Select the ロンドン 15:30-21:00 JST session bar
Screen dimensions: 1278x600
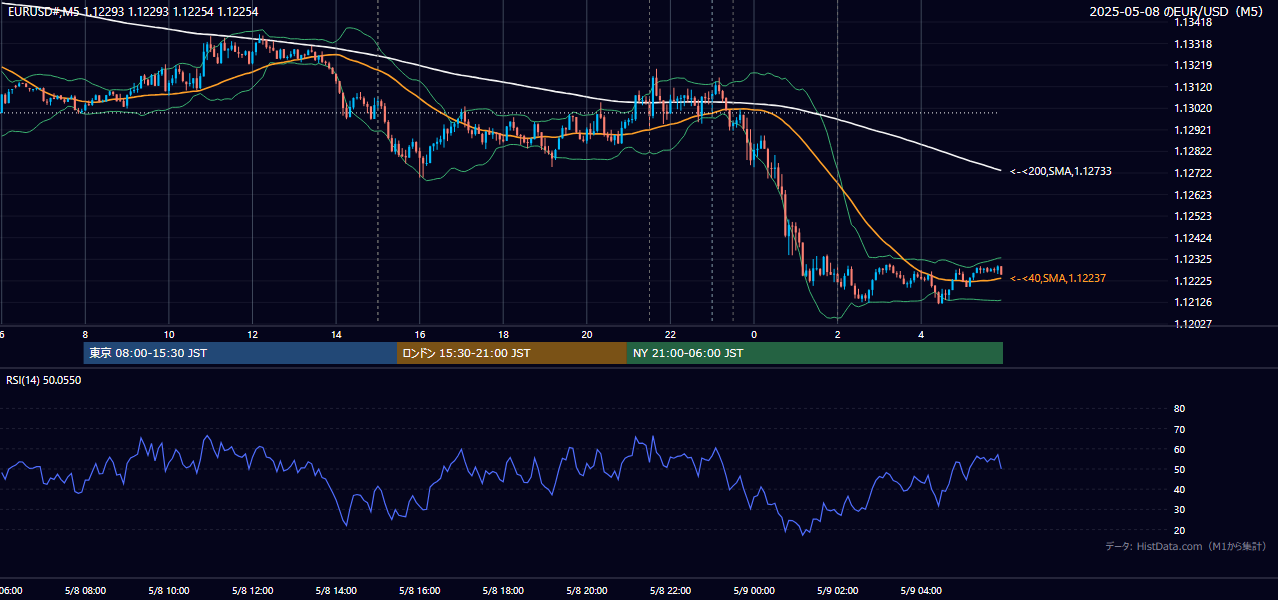pos(512,353)
